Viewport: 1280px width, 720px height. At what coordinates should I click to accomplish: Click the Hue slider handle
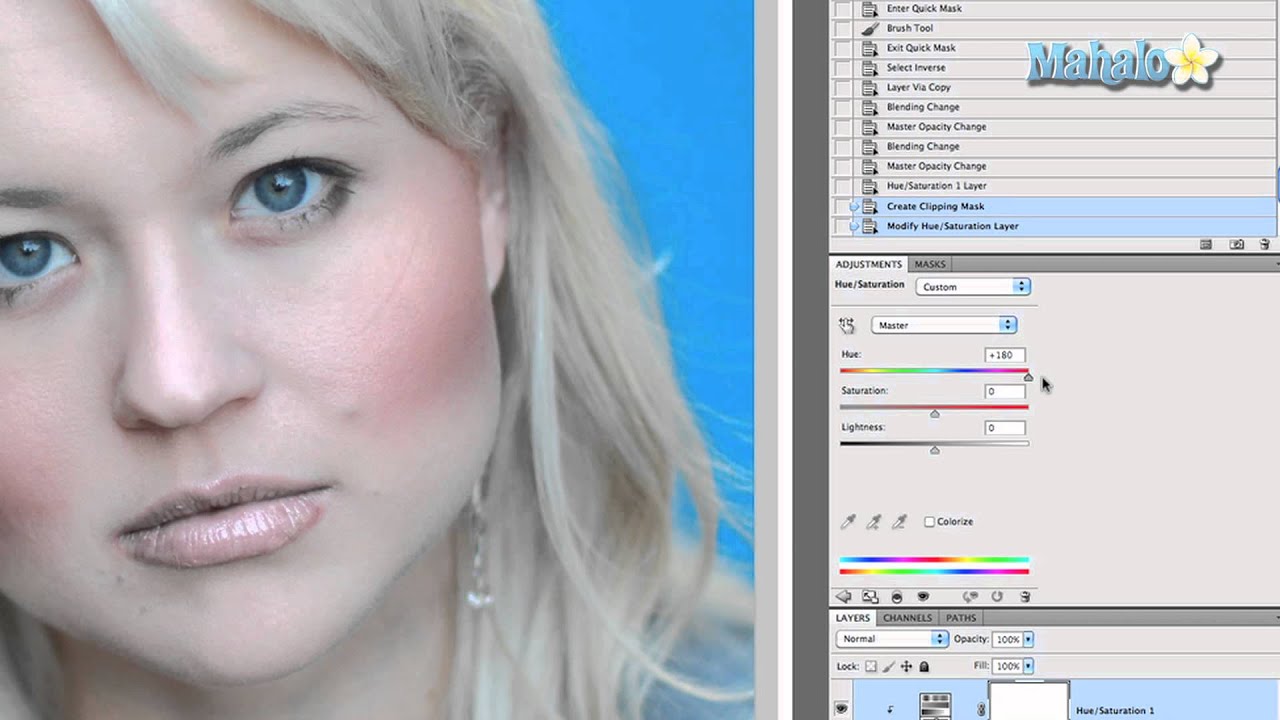(1028, 377)
